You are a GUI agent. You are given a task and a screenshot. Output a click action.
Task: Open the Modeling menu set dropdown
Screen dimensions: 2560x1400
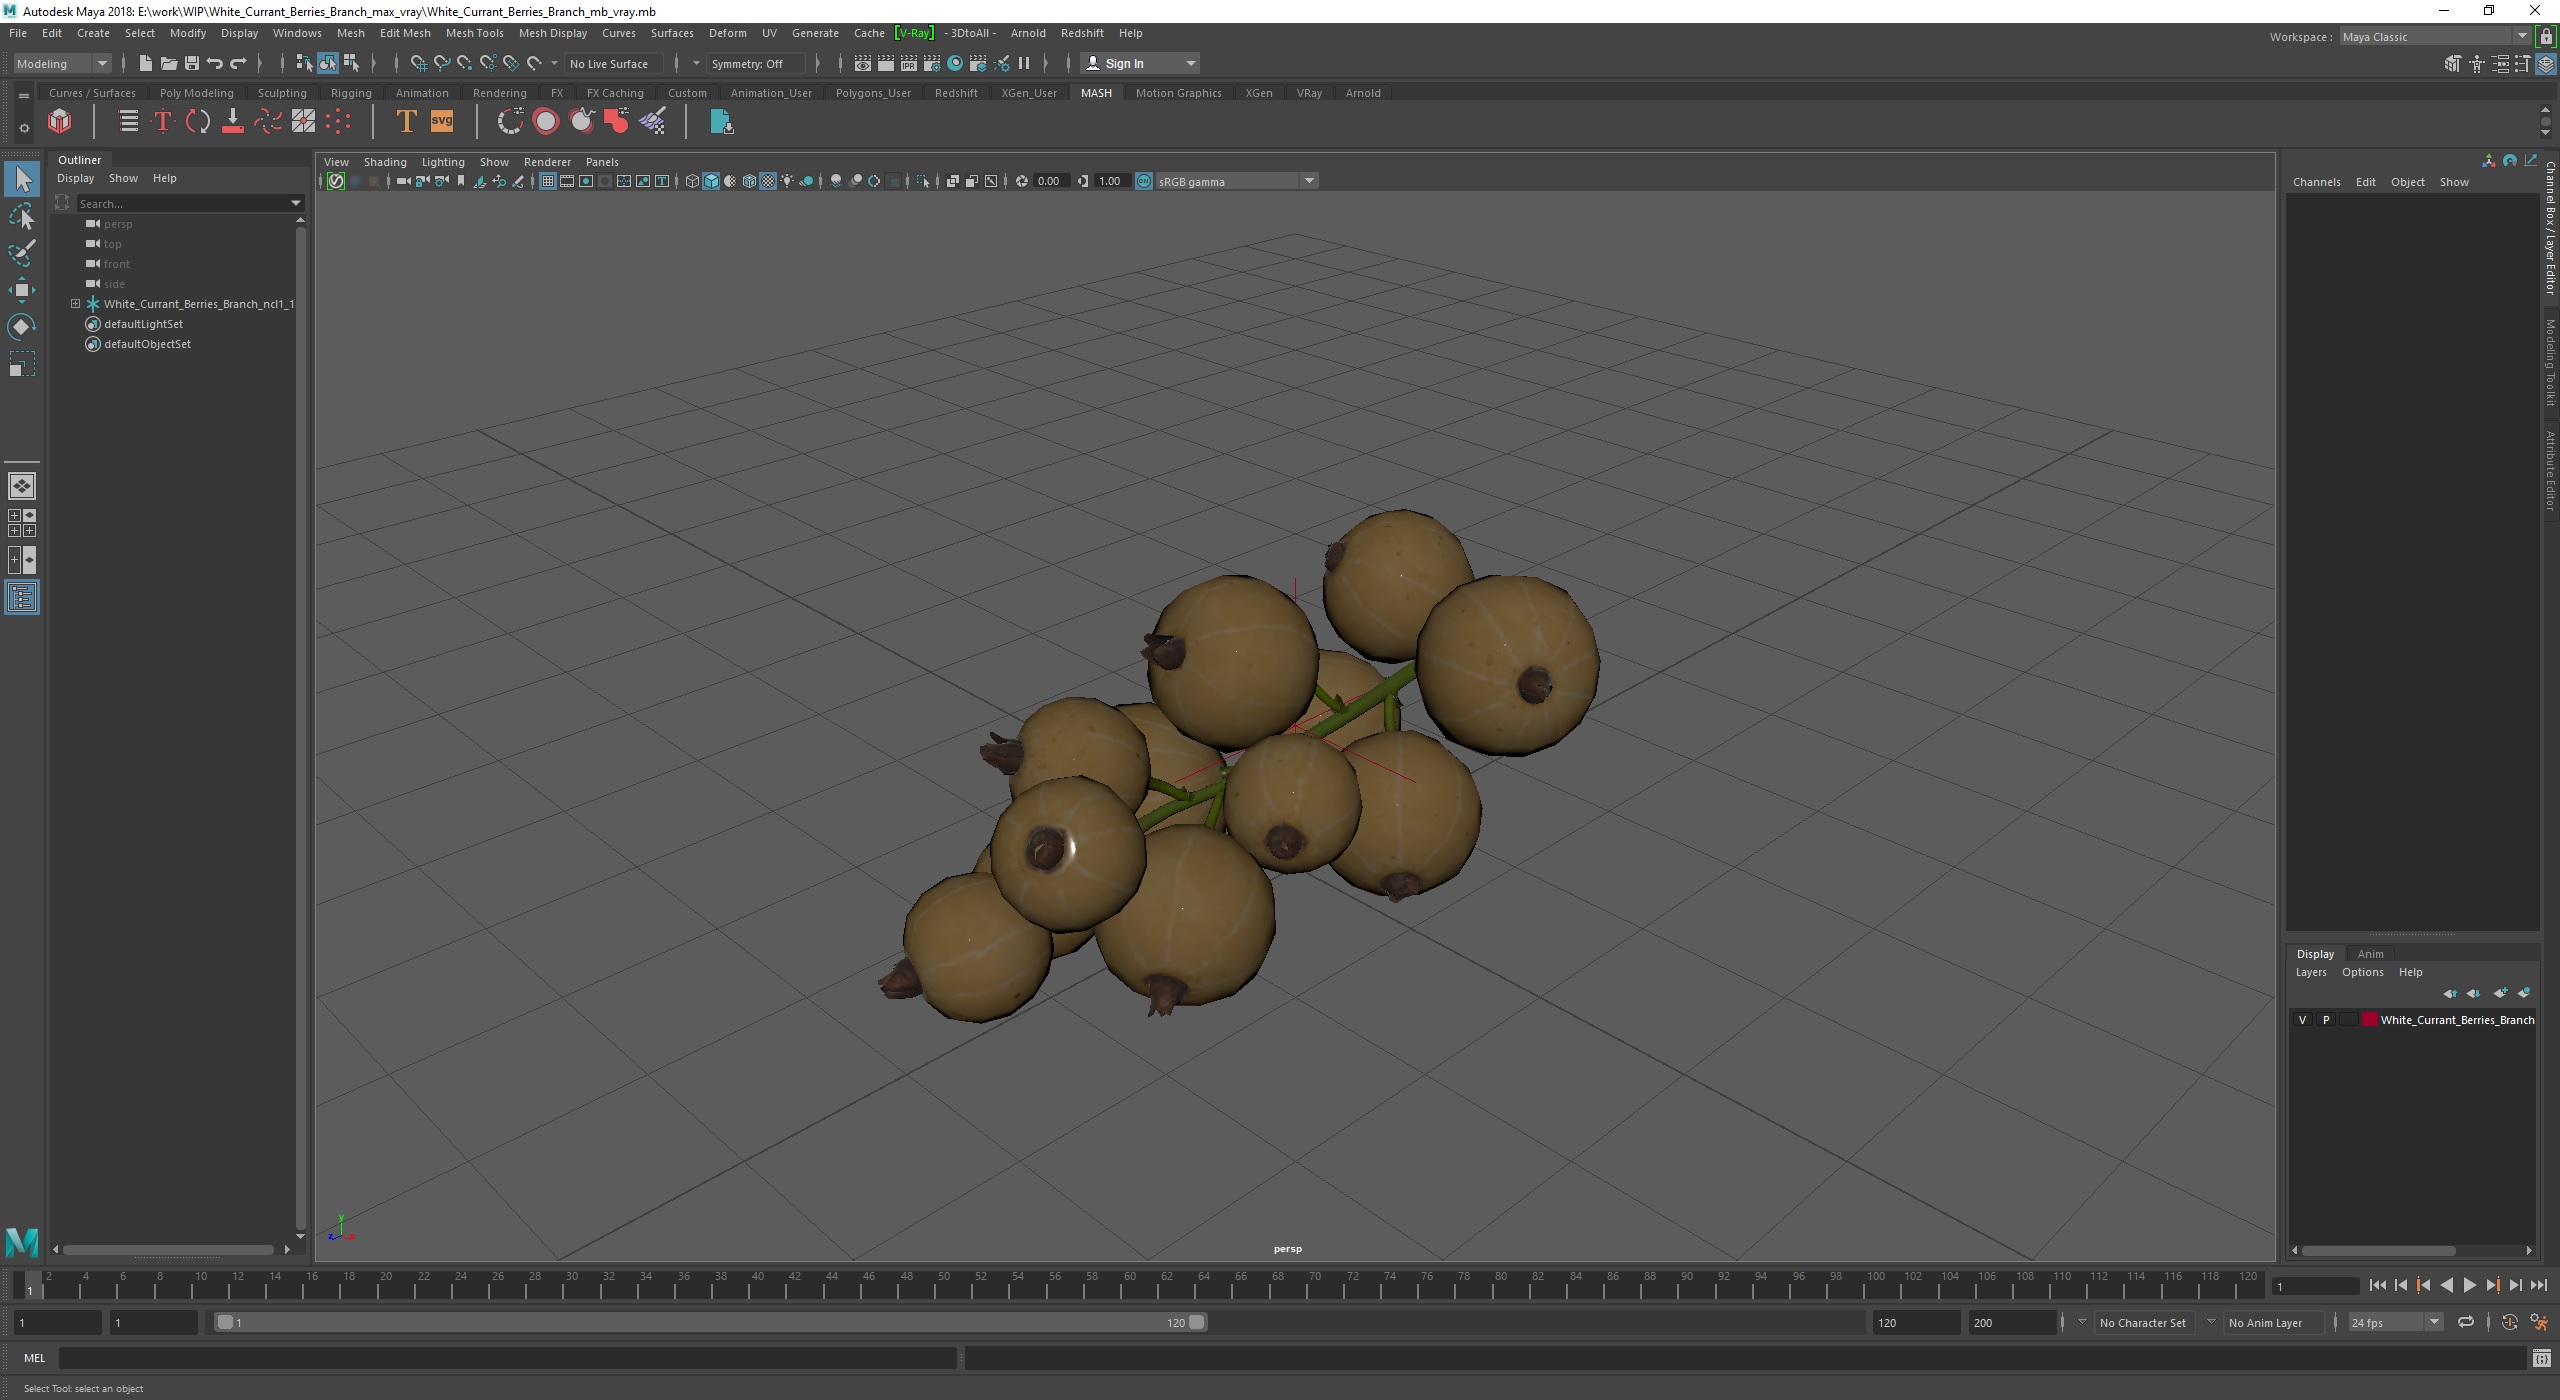[62, 63]
